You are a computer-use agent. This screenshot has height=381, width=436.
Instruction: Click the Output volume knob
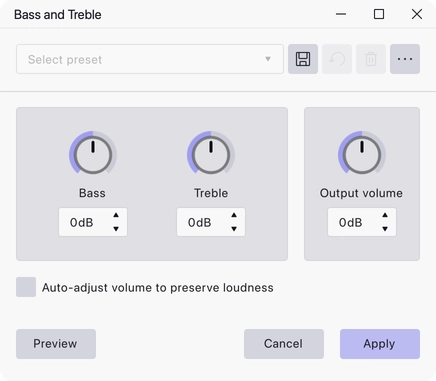[362, 153]
